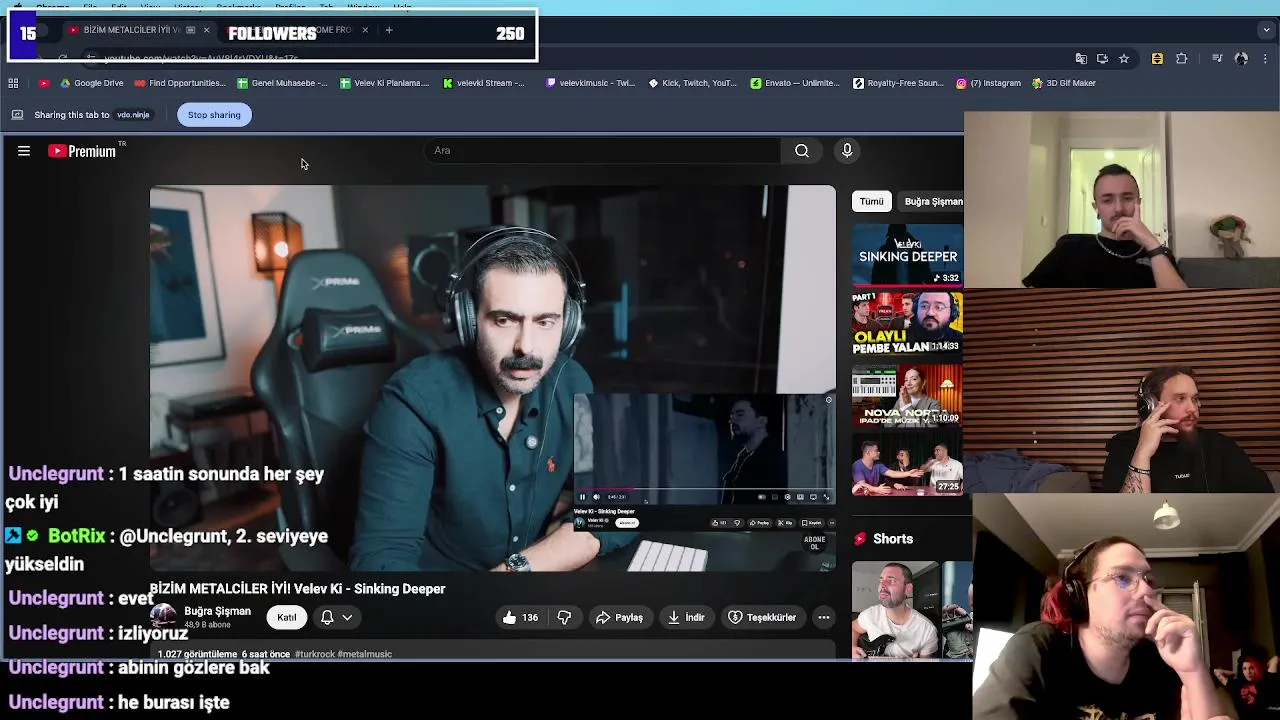1280x720 pixels.
Task: Open Olaylı Pembe Yalan suggested video
Action: point(907,323)
